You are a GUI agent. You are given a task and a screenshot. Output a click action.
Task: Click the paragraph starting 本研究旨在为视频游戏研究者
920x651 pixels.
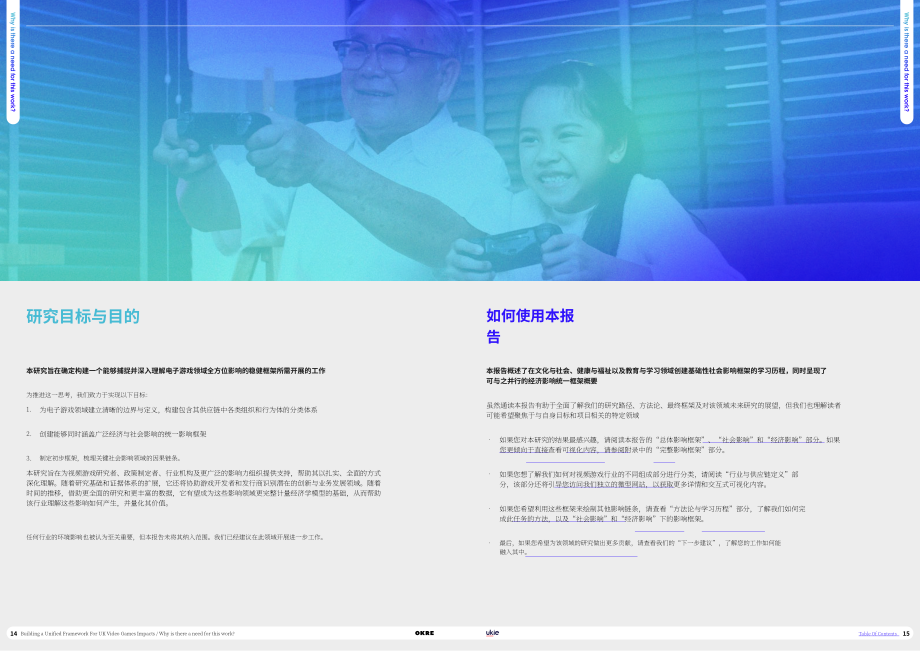click(204, 488)
